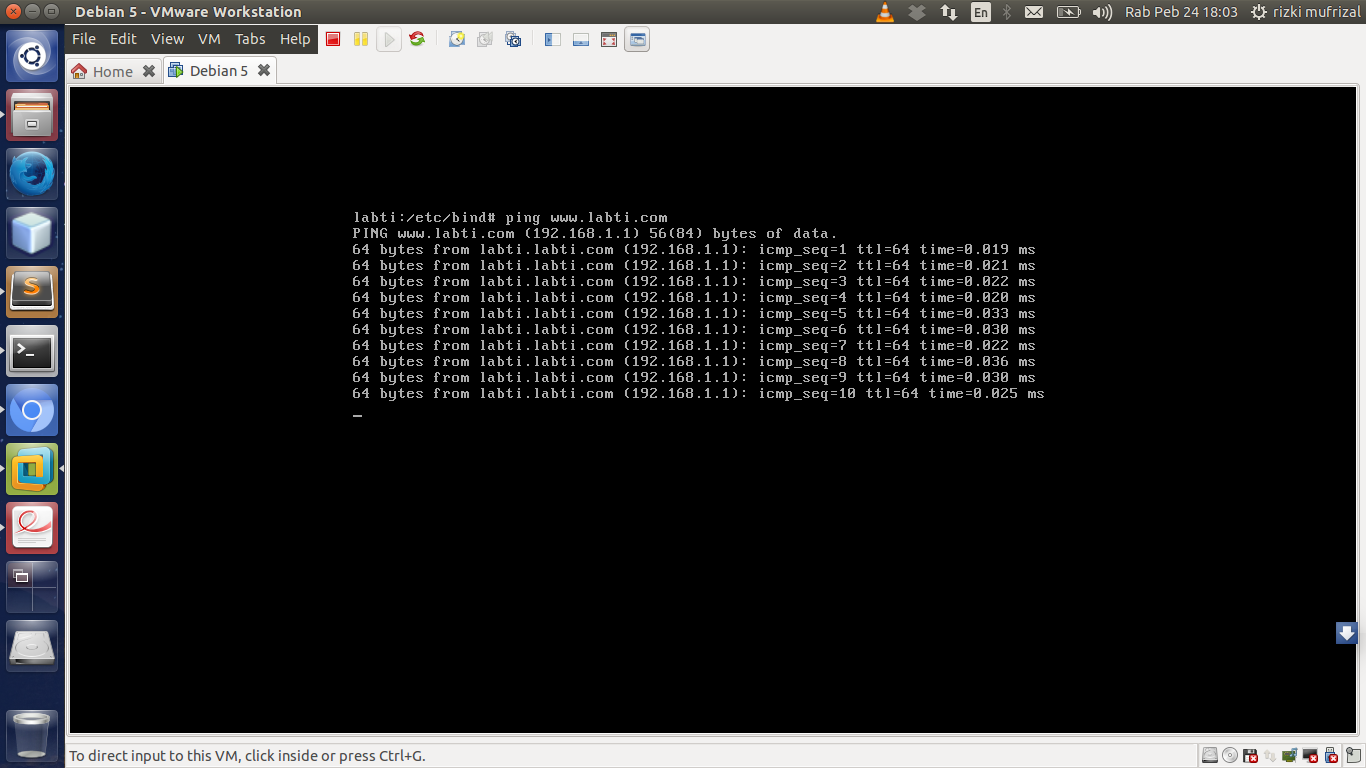This screenshot has width=1366, height=768.
Task: Click the blue download arrow at right edge
Action: pos(1347,633)
